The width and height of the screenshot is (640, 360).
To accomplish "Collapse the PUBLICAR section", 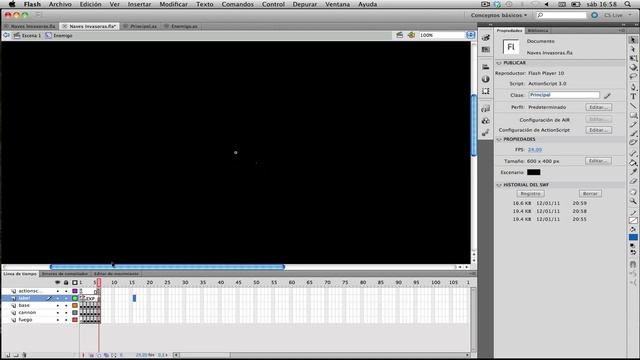I will [x=499, y=63].
